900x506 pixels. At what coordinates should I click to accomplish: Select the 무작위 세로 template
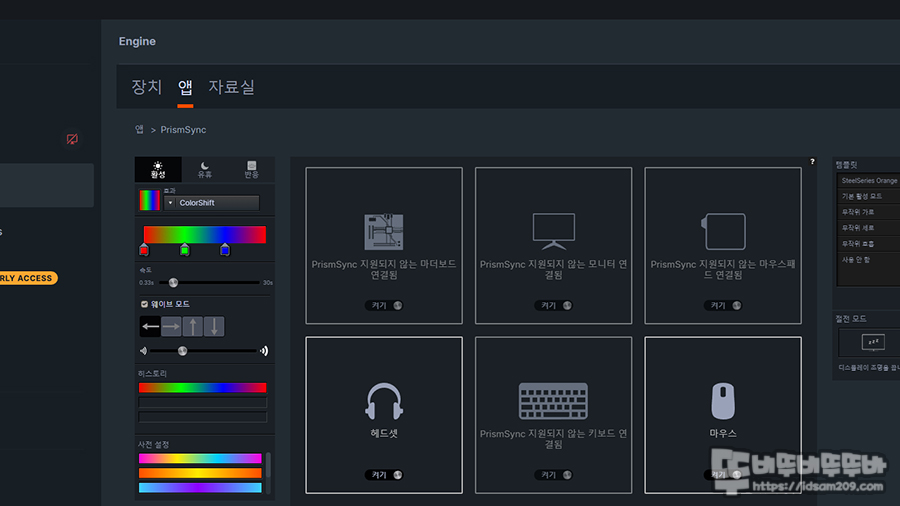pos(869,228)
